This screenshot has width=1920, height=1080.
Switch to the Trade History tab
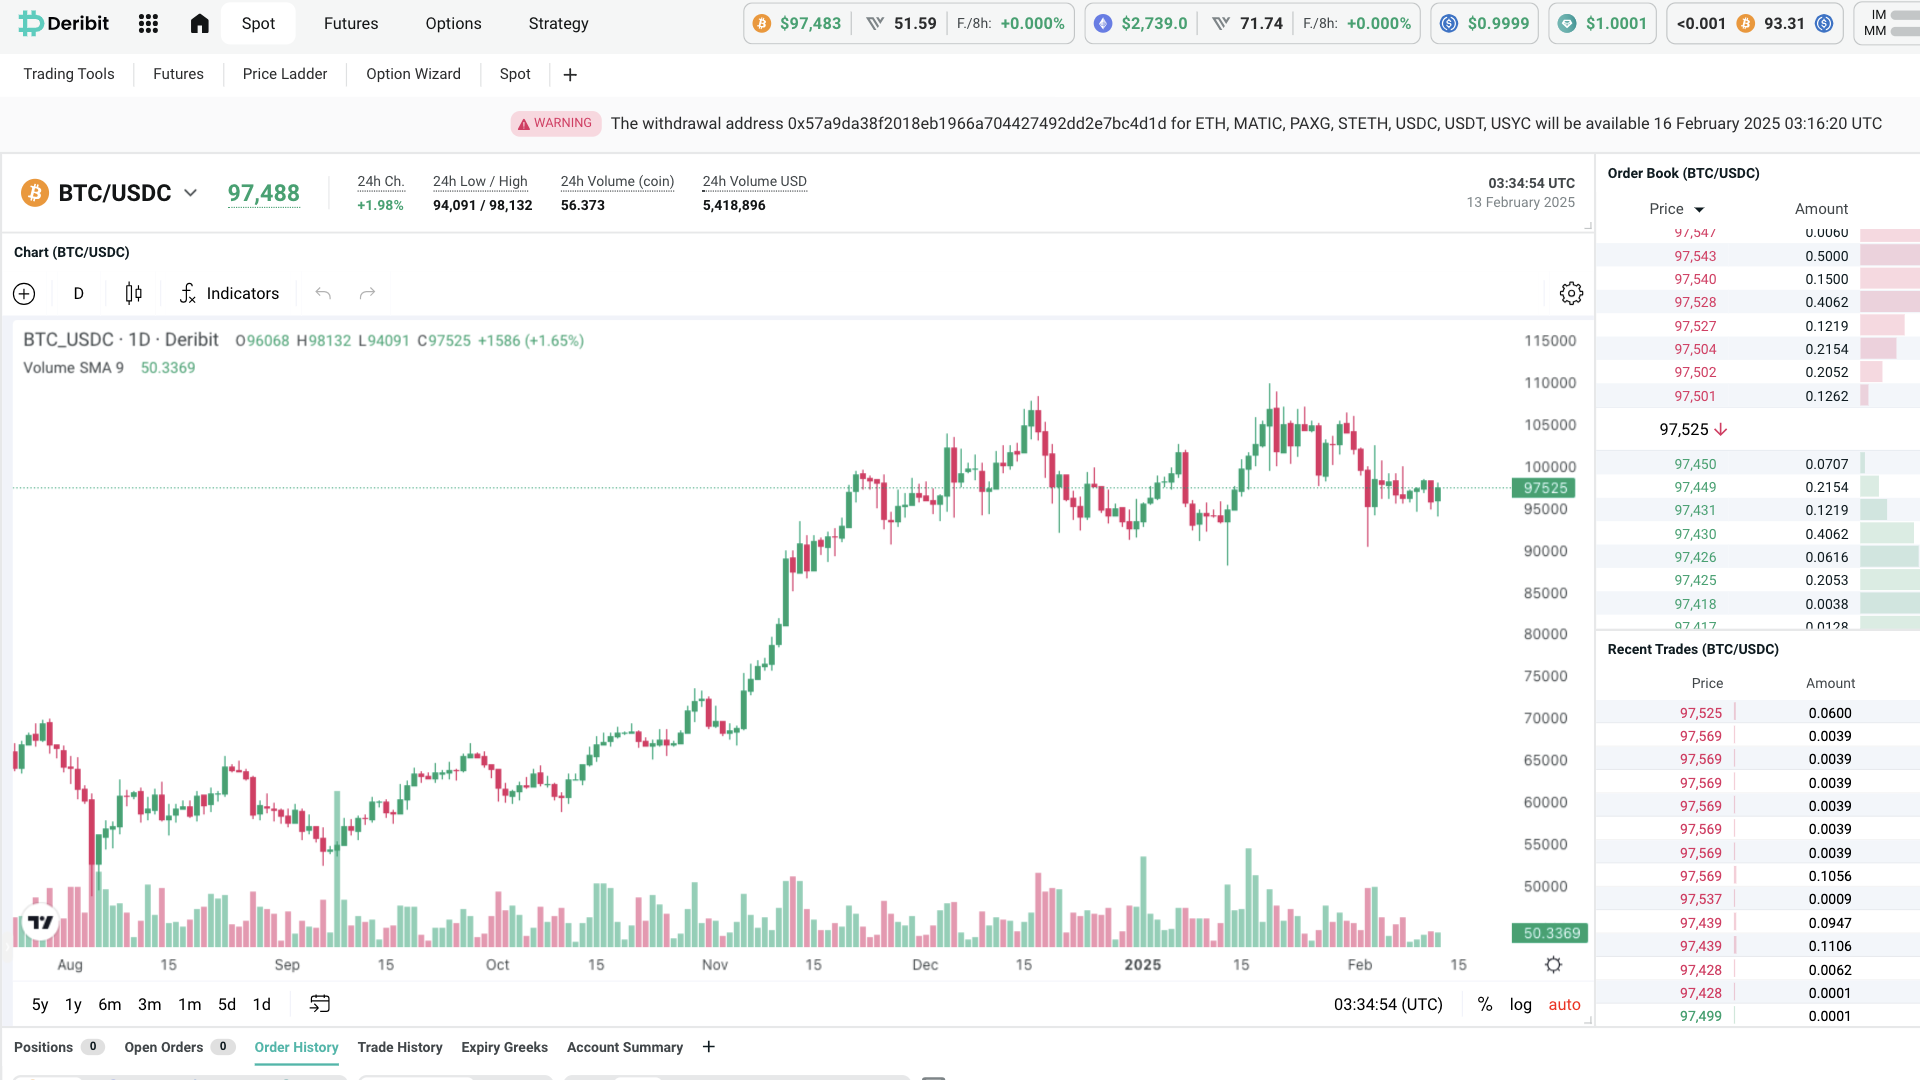[399, 1047]
